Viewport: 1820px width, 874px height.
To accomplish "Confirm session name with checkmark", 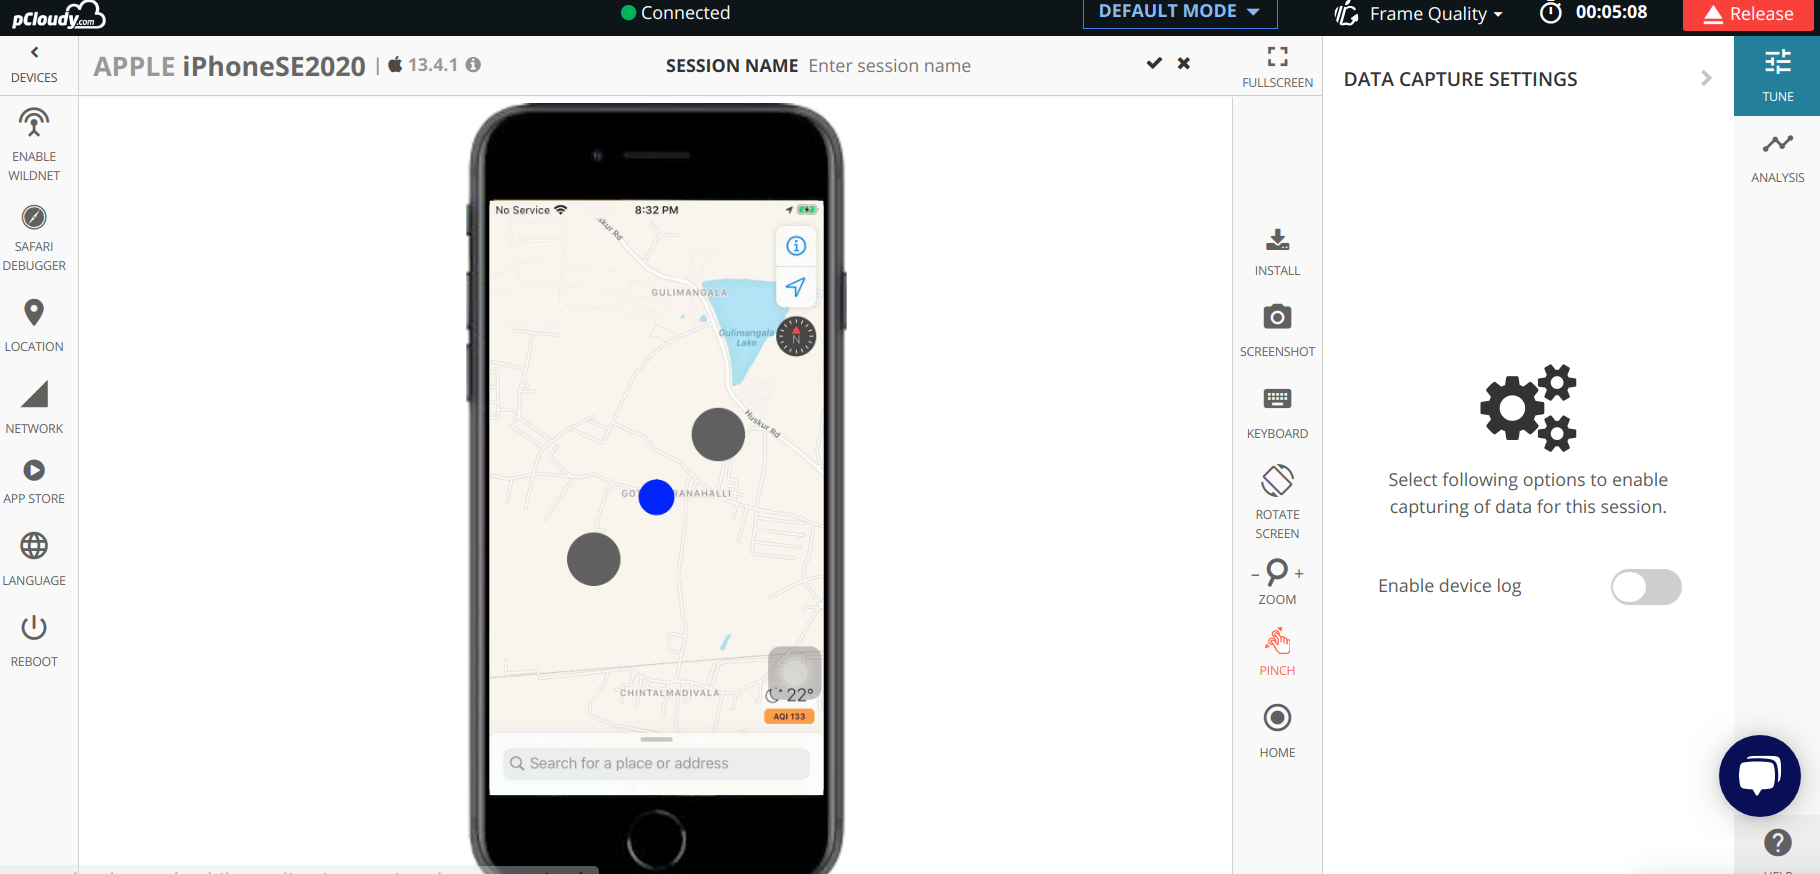I will [1154, 63].
